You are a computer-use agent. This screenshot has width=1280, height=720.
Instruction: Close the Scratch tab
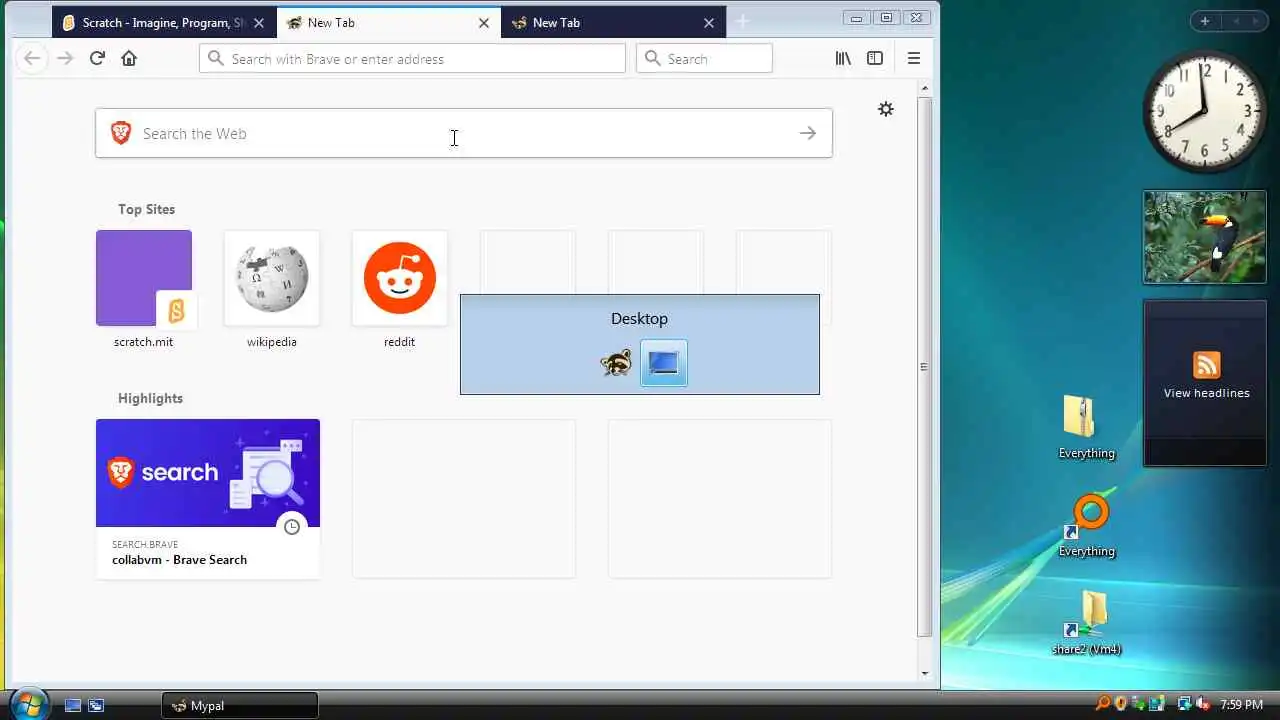click(x=259, y=22)
